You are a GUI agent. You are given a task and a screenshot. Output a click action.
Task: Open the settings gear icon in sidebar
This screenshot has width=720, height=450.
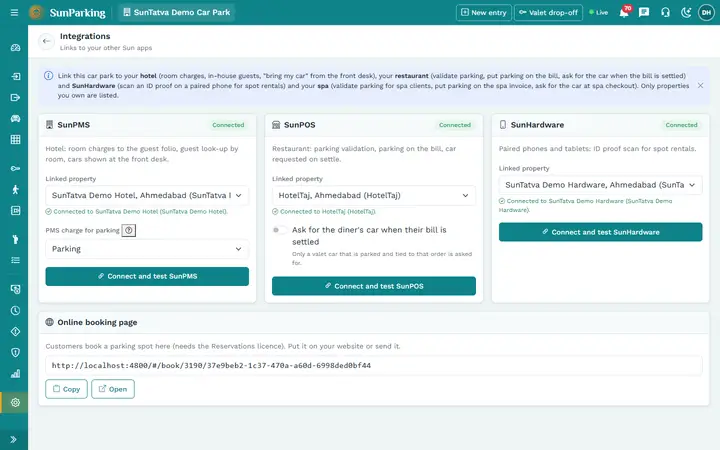point(15,403)
